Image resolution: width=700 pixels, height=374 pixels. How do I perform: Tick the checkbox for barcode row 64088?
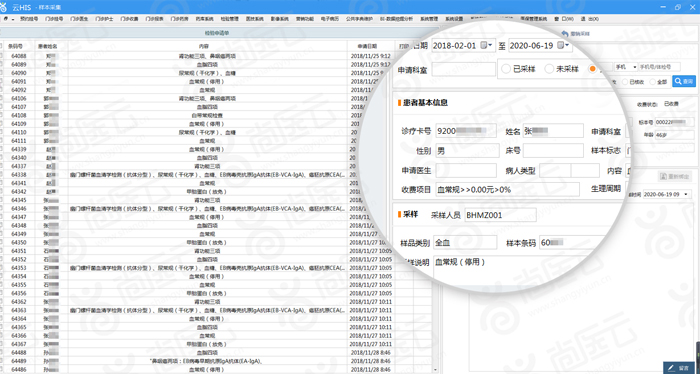click(x=1, y=56)
